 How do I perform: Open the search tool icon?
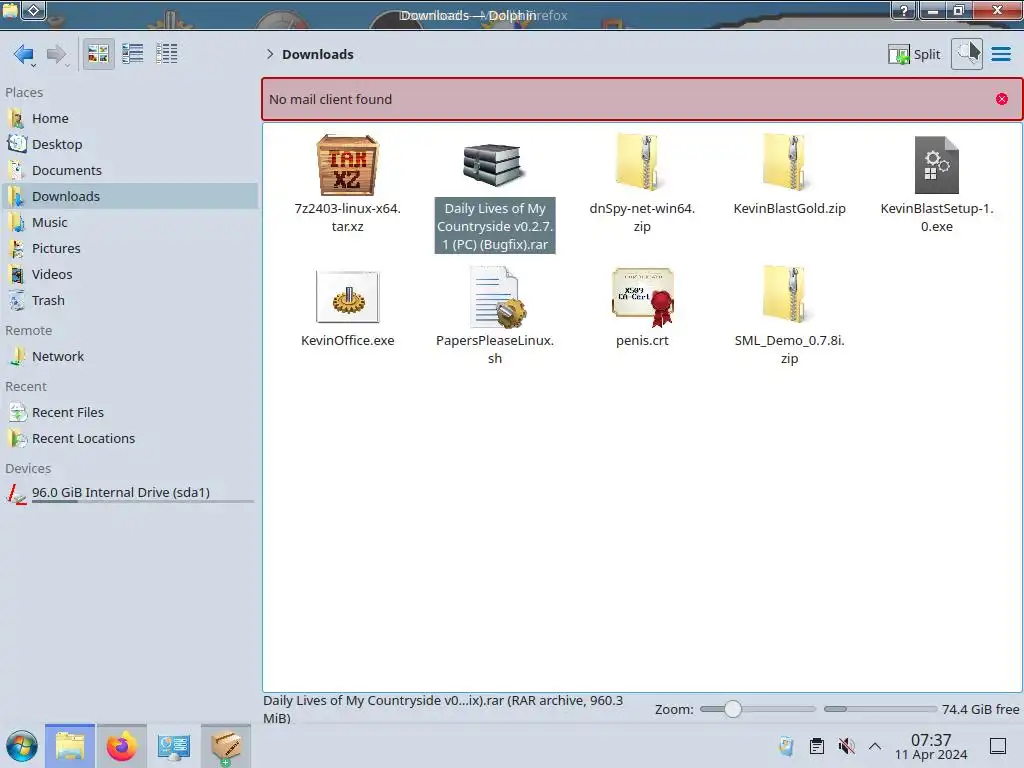coord(967,54)
